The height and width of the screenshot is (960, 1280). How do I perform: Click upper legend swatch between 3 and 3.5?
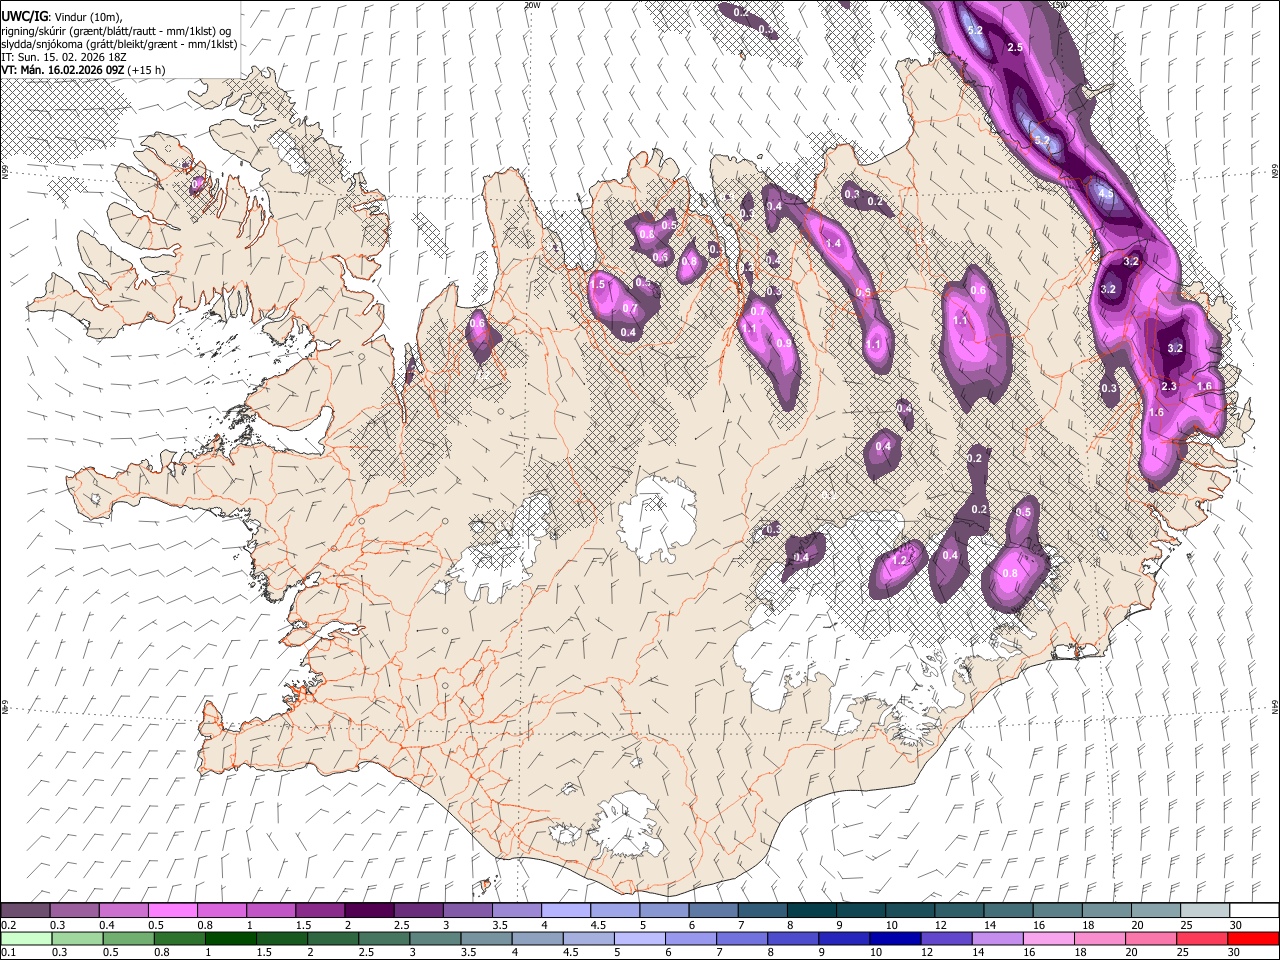[466, 911]
